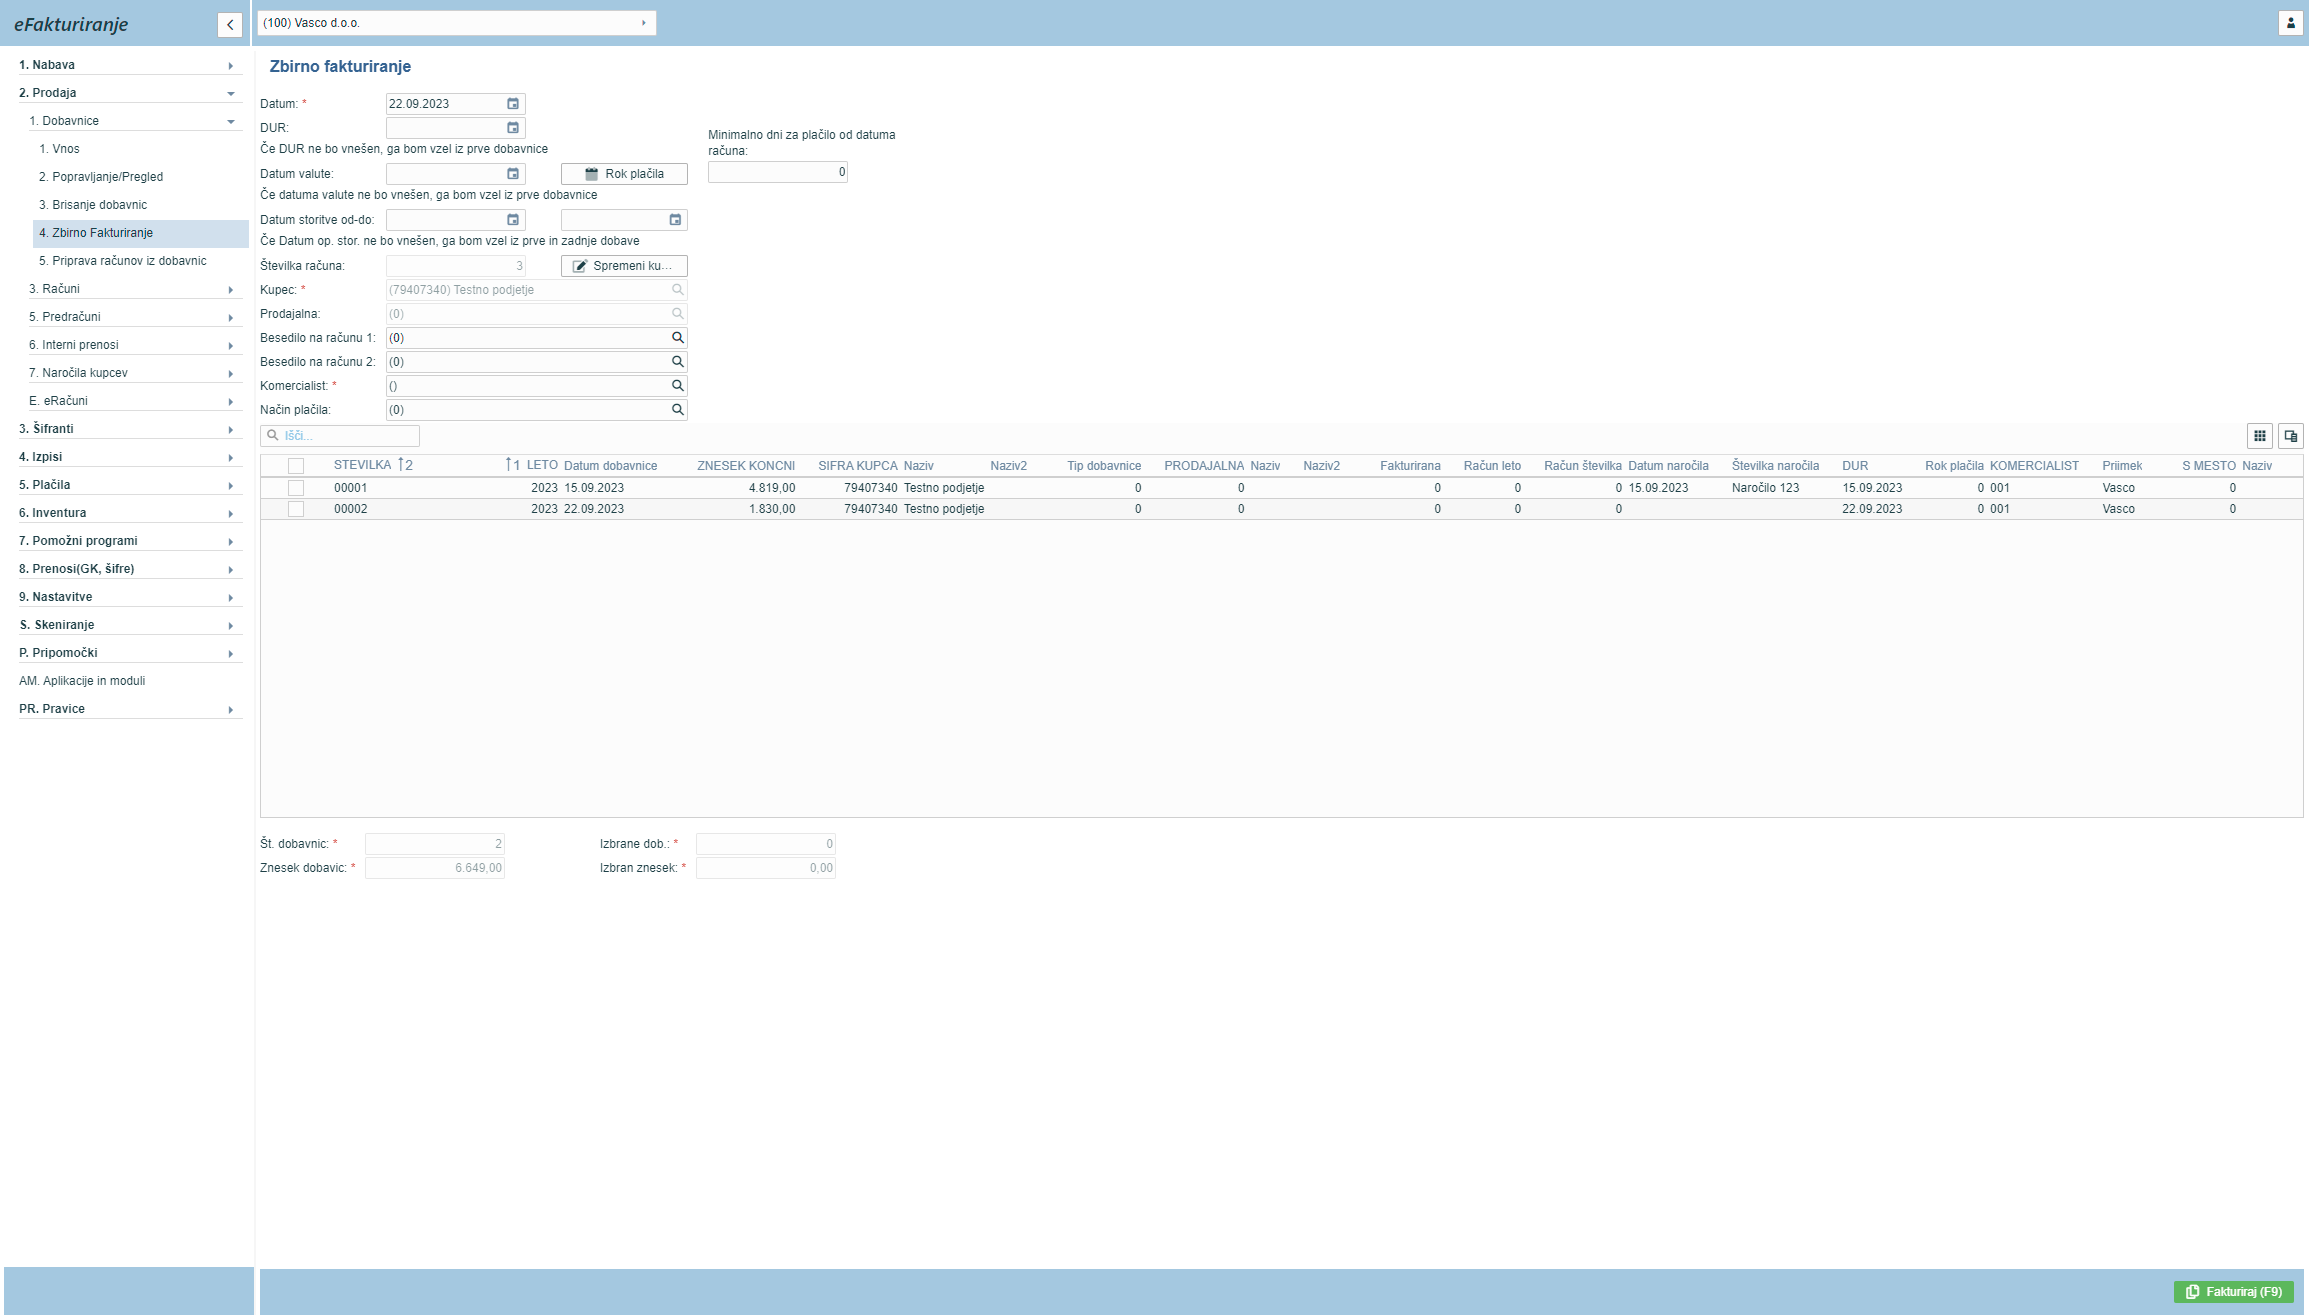Expand the 8. Prenosi(GK, šifre) menu

(130, 569)
